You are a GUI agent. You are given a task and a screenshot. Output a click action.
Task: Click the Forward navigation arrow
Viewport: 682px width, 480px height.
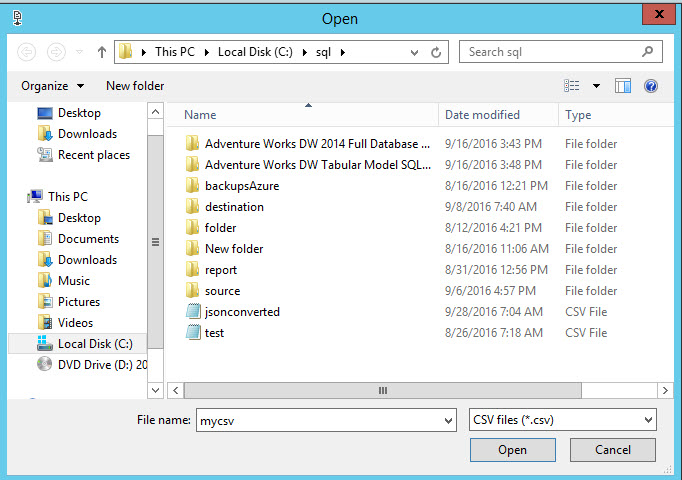56,52
